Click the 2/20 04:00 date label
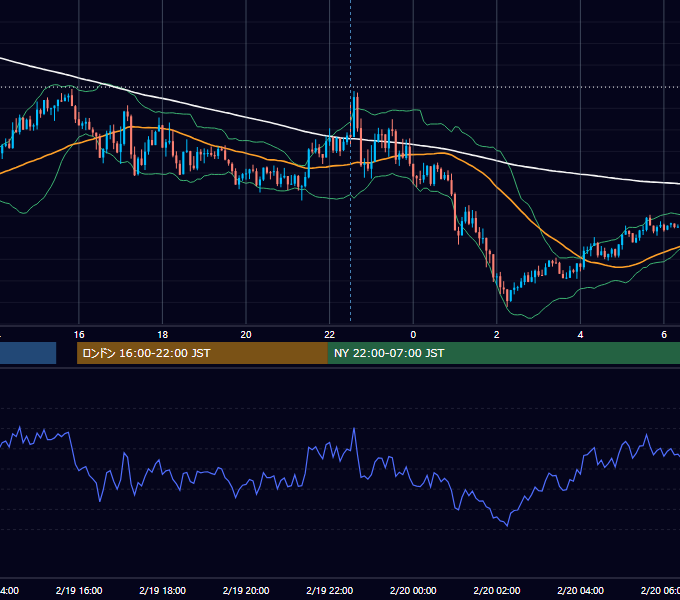 [x=580, y=590]
